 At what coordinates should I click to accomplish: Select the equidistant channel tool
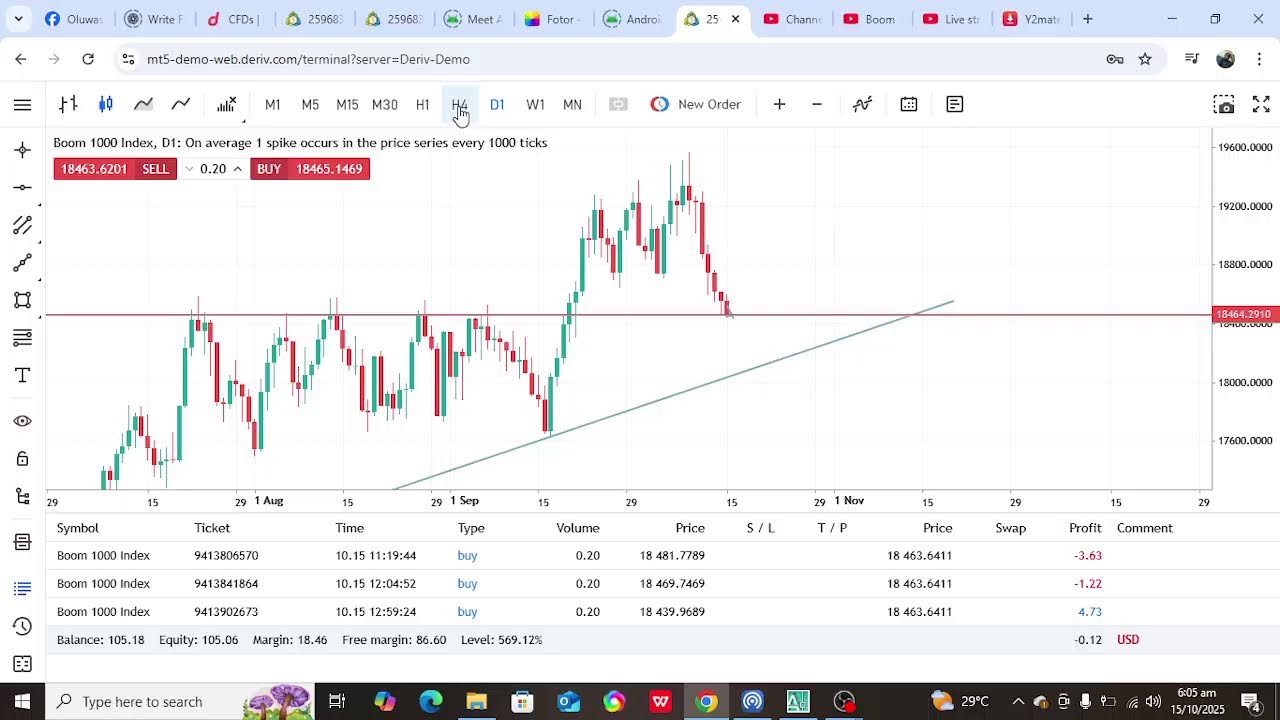click(x=22, y=225)
